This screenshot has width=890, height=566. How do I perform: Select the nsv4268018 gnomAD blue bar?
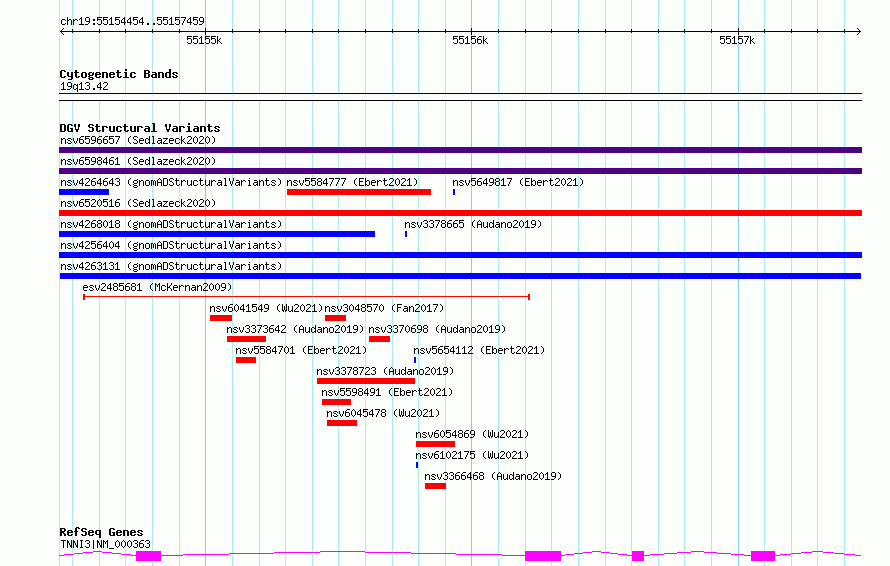pyautogui.click(x=217, y=234)
